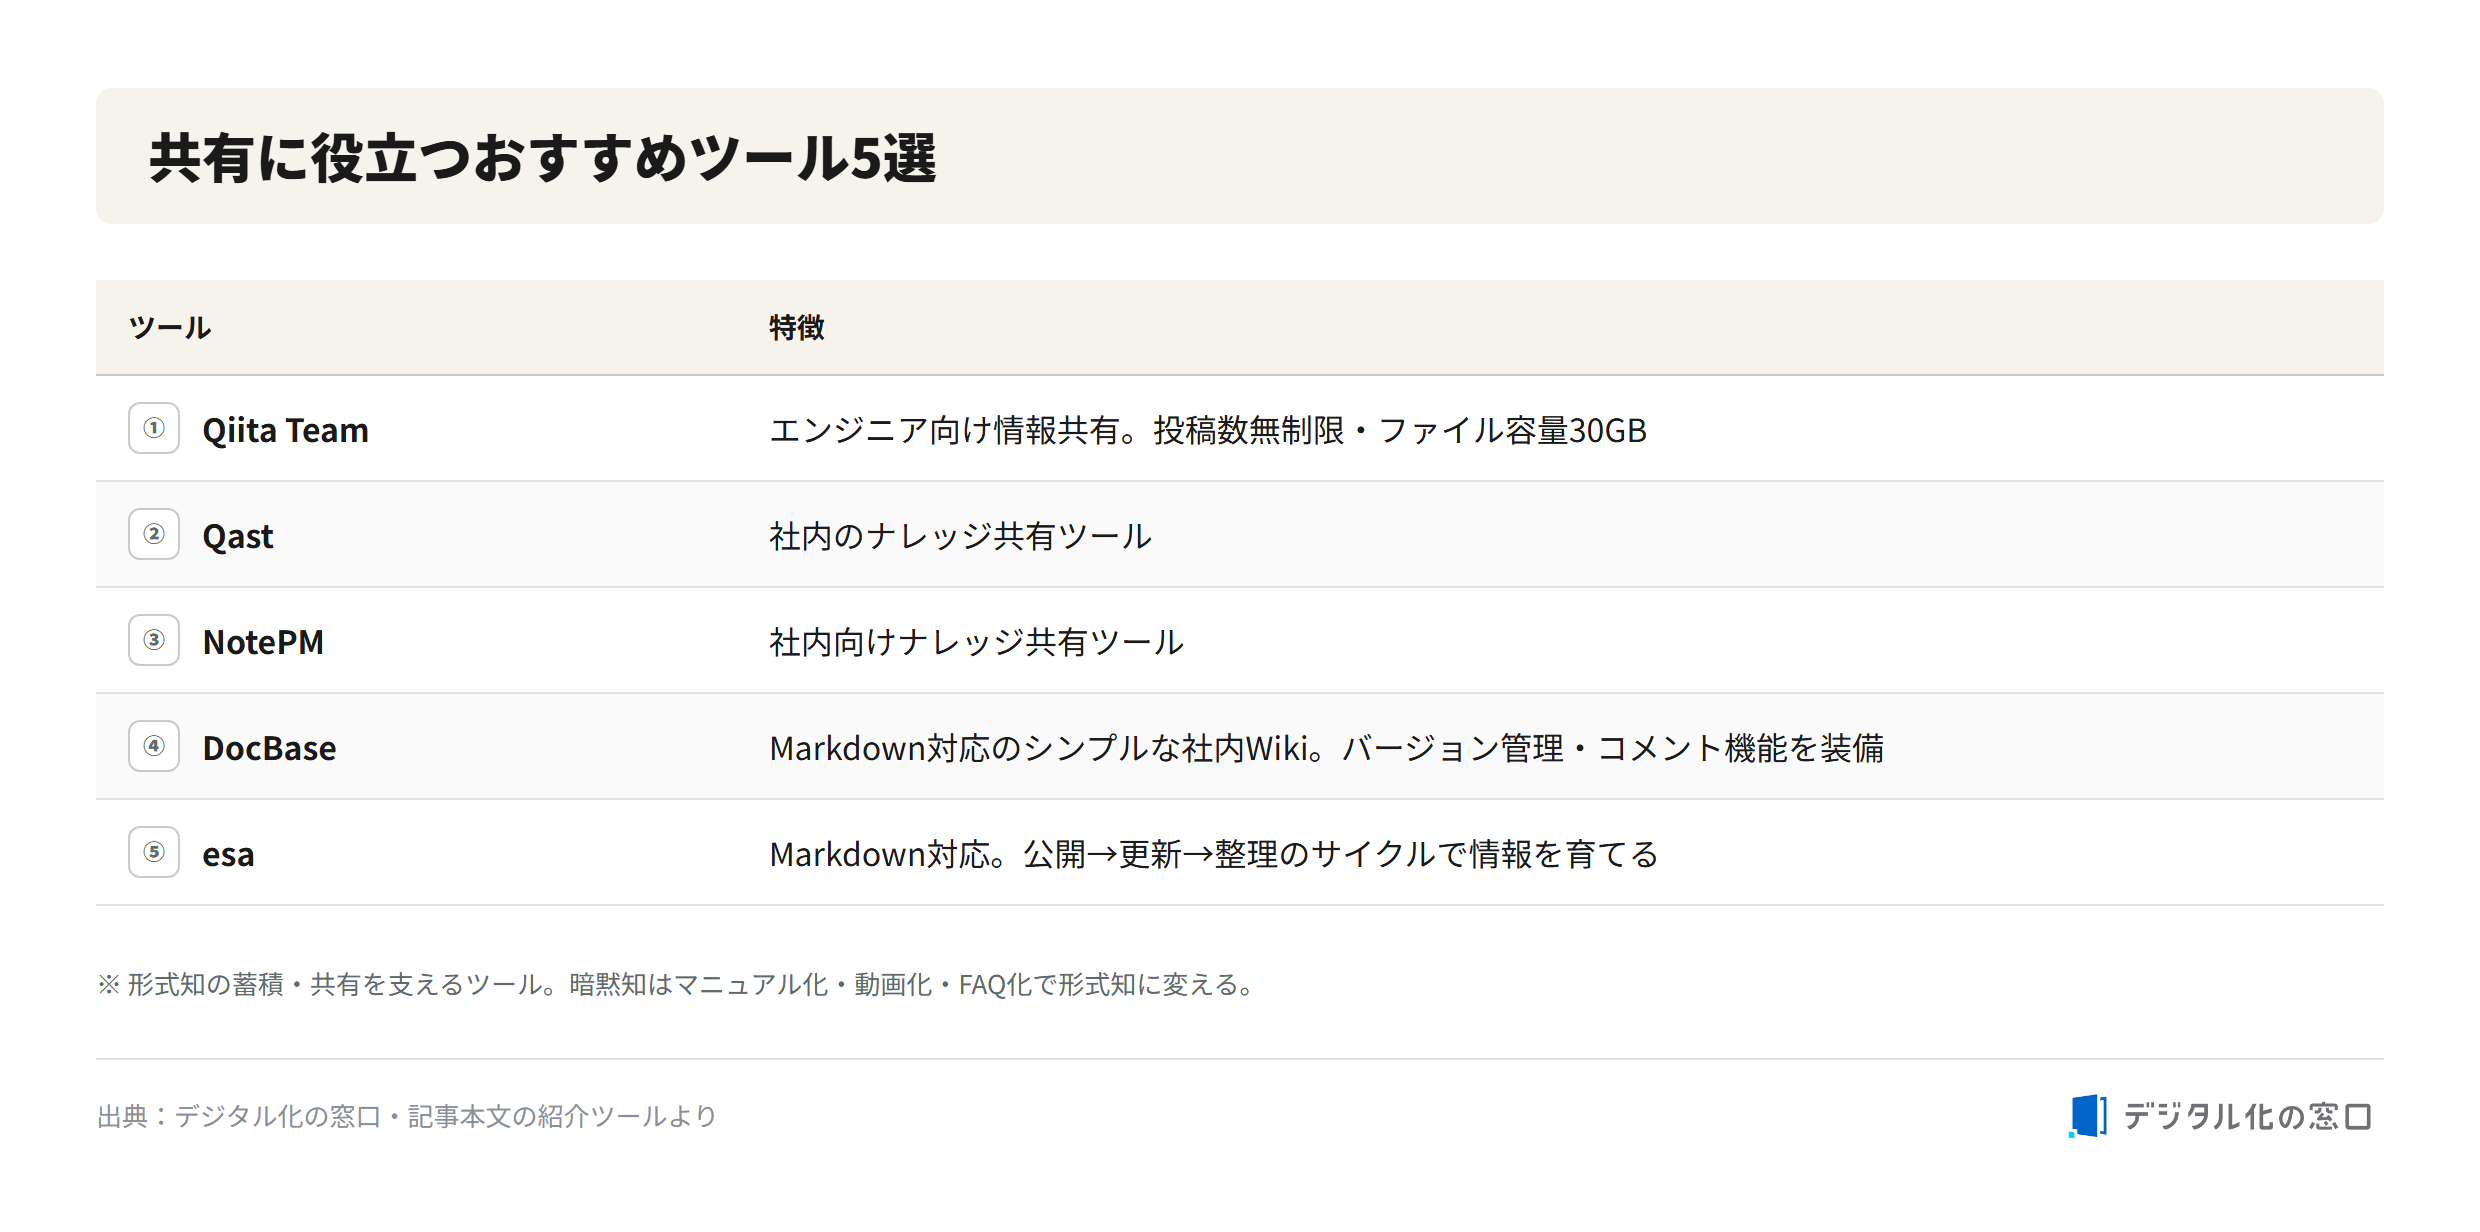Click the blue book logo icon

(2087, 1115)
